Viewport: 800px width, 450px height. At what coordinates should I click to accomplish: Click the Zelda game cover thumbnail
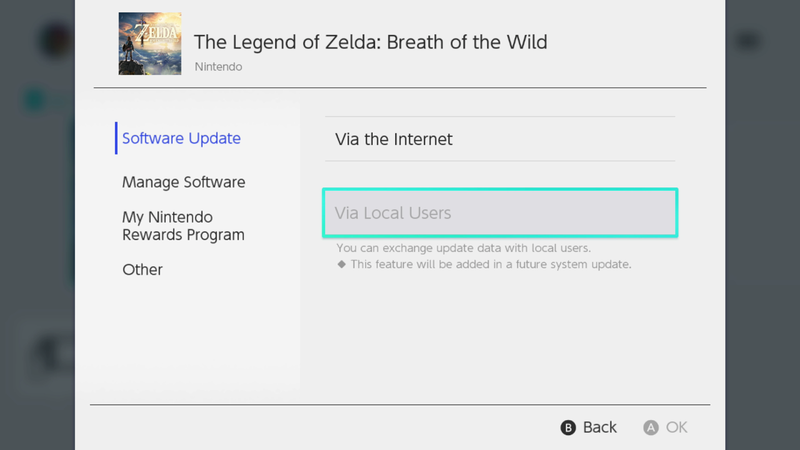tap(150, 44)
